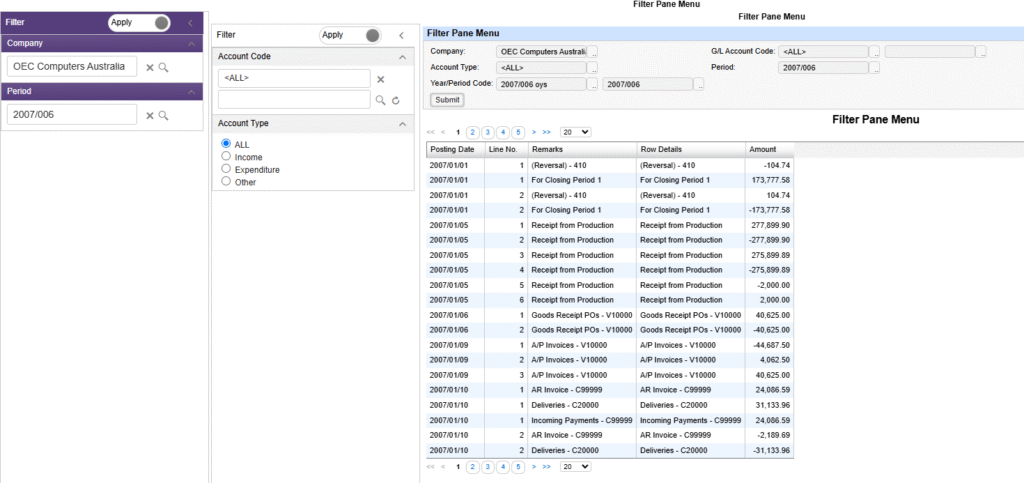Open top page-size dropdown showing 20
The height and width of the screenshot is (483, 1024).
click(x=576, y=132)
